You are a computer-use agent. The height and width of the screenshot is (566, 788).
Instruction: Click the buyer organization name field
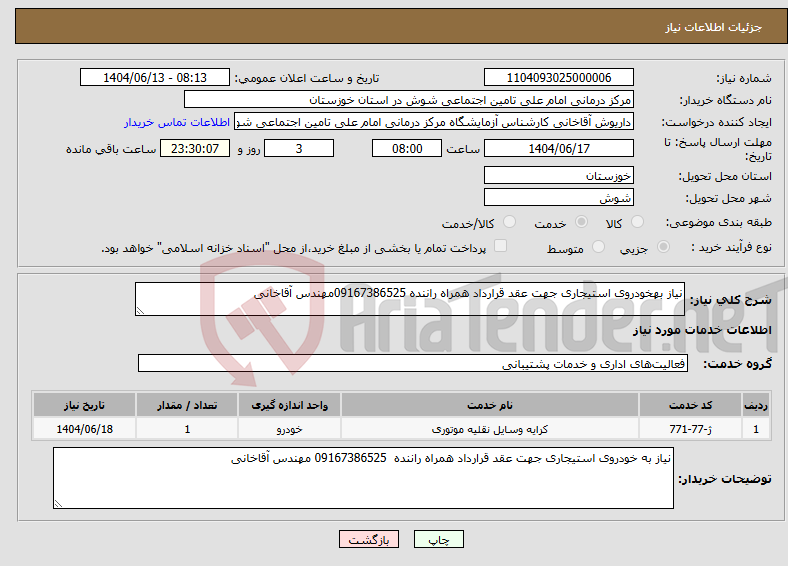click(409, 100)
